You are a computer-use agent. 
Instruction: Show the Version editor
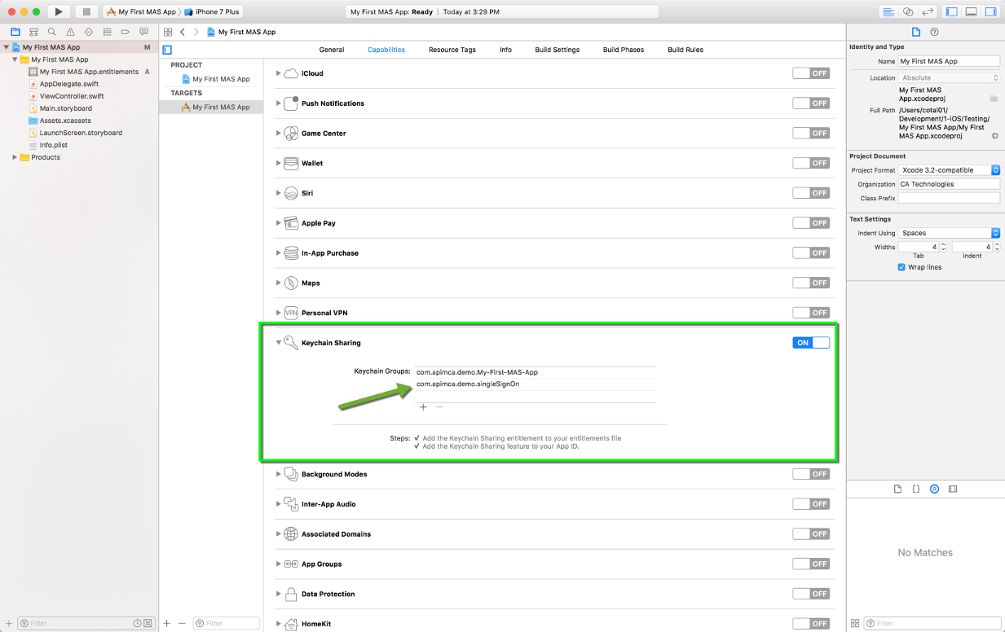point(927,12)
